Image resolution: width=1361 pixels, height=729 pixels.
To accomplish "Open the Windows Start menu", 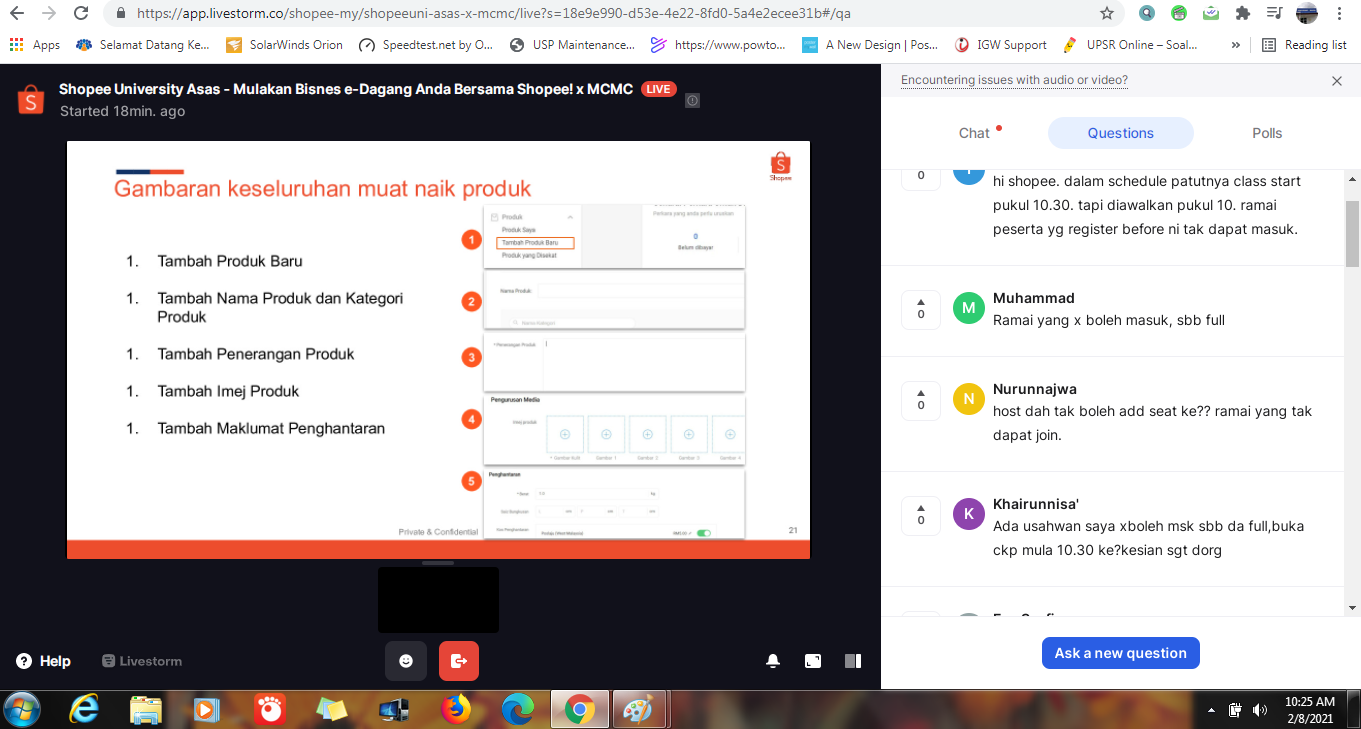I will (23, 710).
